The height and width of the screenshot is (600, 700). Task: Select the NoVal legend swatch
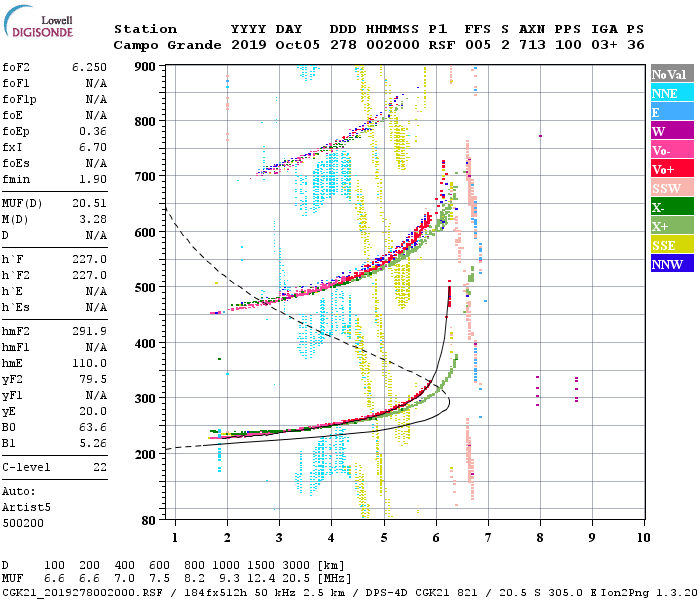[x=672, y=73]
